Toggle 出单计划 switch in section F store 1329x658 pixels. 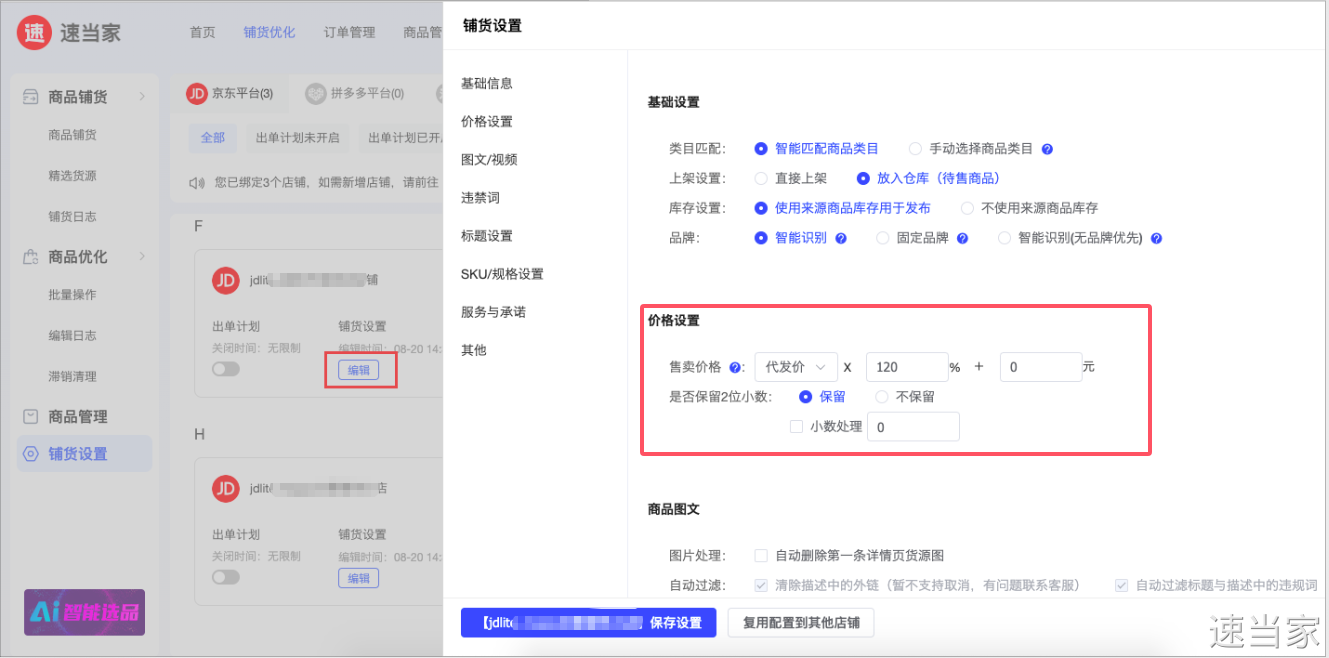226,369
